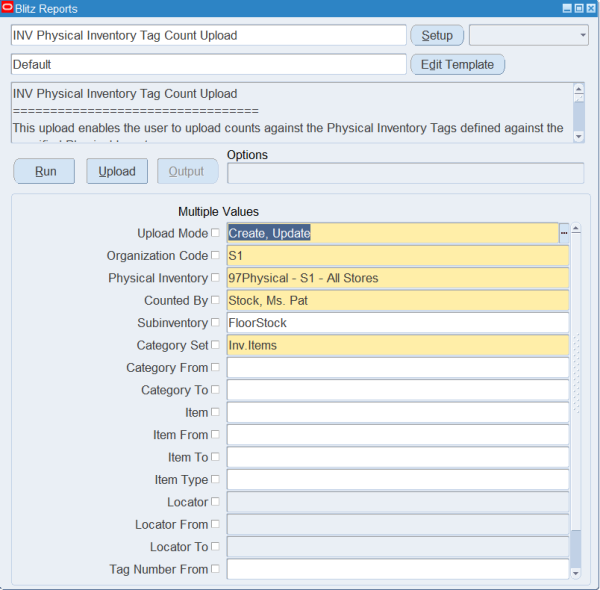Screen dimensions: 600x590
Task: Tick Multiple Values checkbox for Item To
Action: [215, 456]
